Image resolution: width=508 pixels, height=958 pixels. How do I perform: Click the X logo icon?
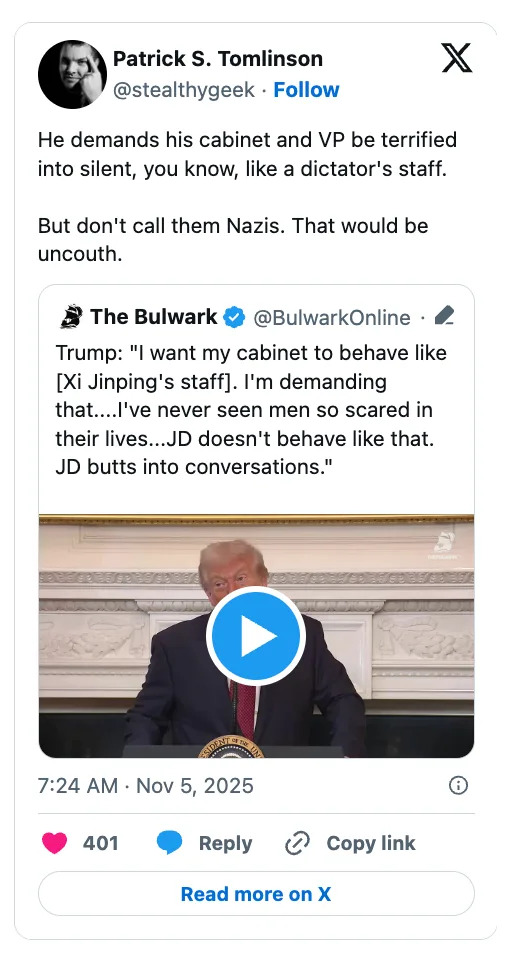(456, 59)
